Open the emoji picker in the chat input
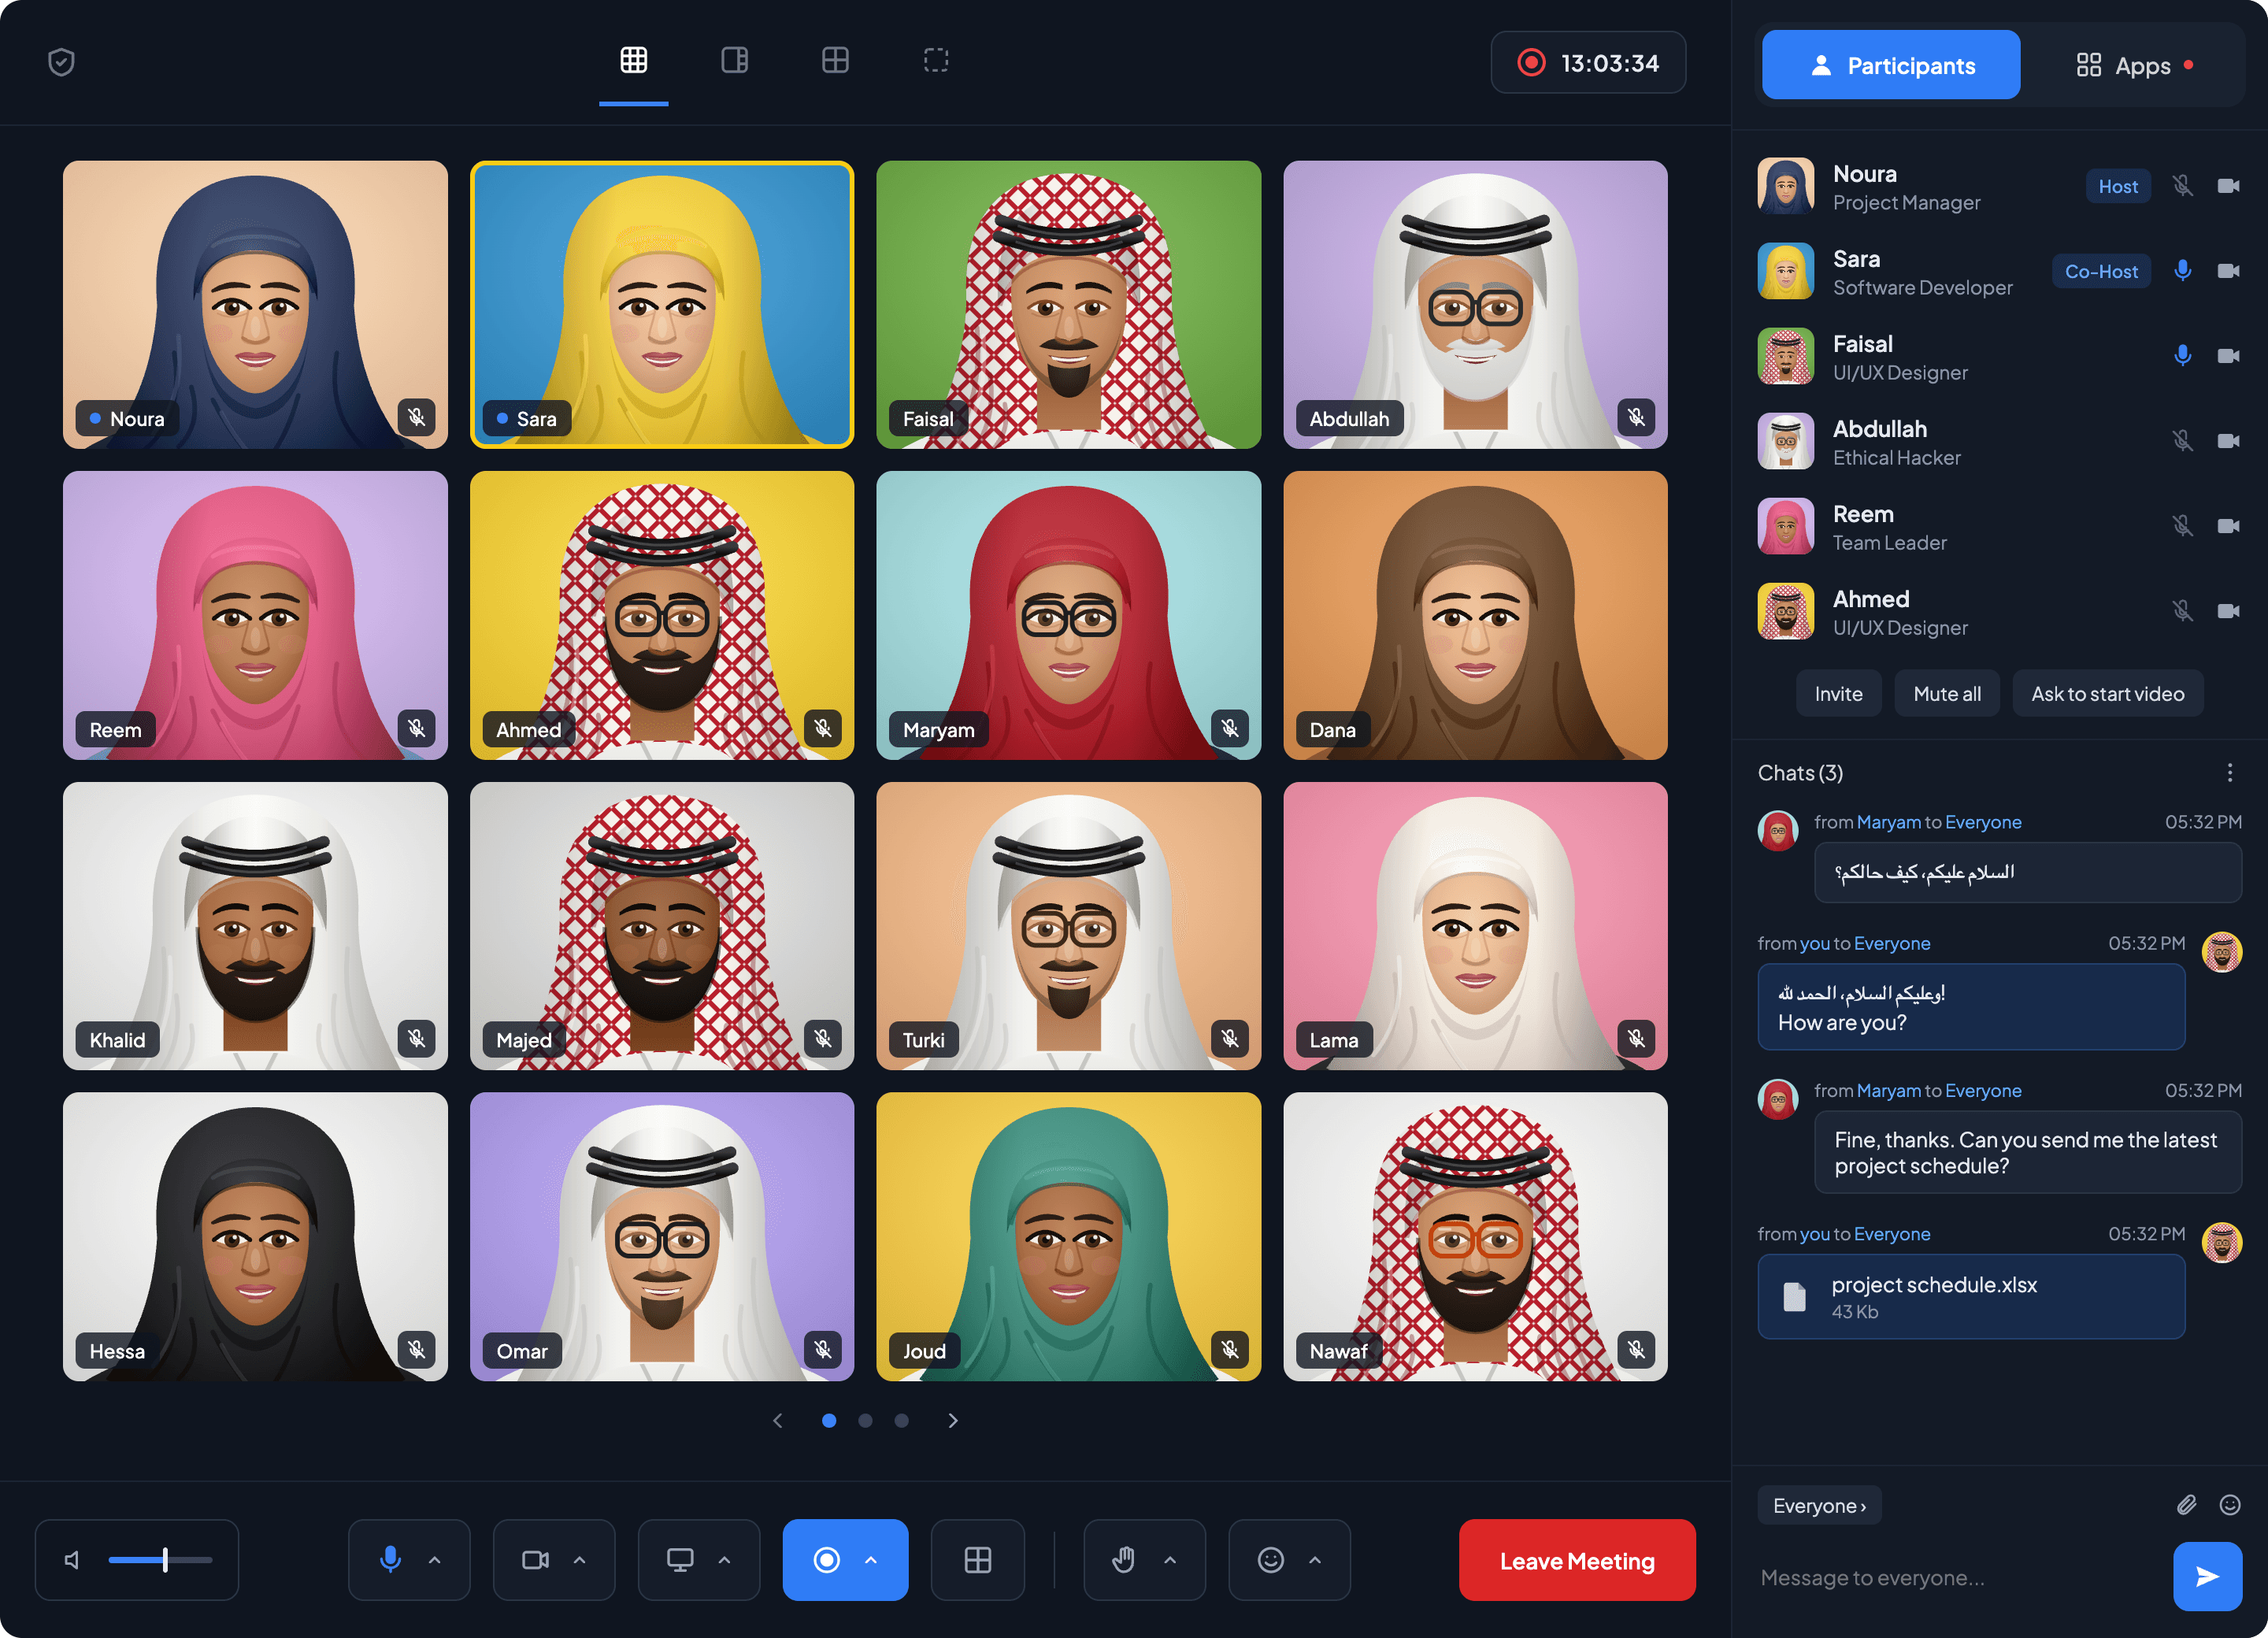Image resolution: width=2268 pixels, height=1638 pixels. click(x=2229, y=1505)
